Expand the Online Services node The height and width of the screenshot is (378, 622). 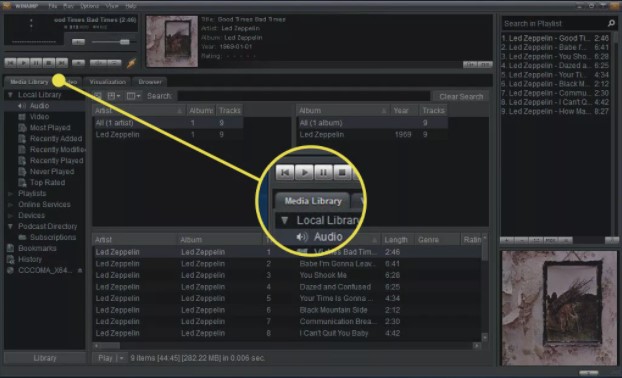[11, 205]
